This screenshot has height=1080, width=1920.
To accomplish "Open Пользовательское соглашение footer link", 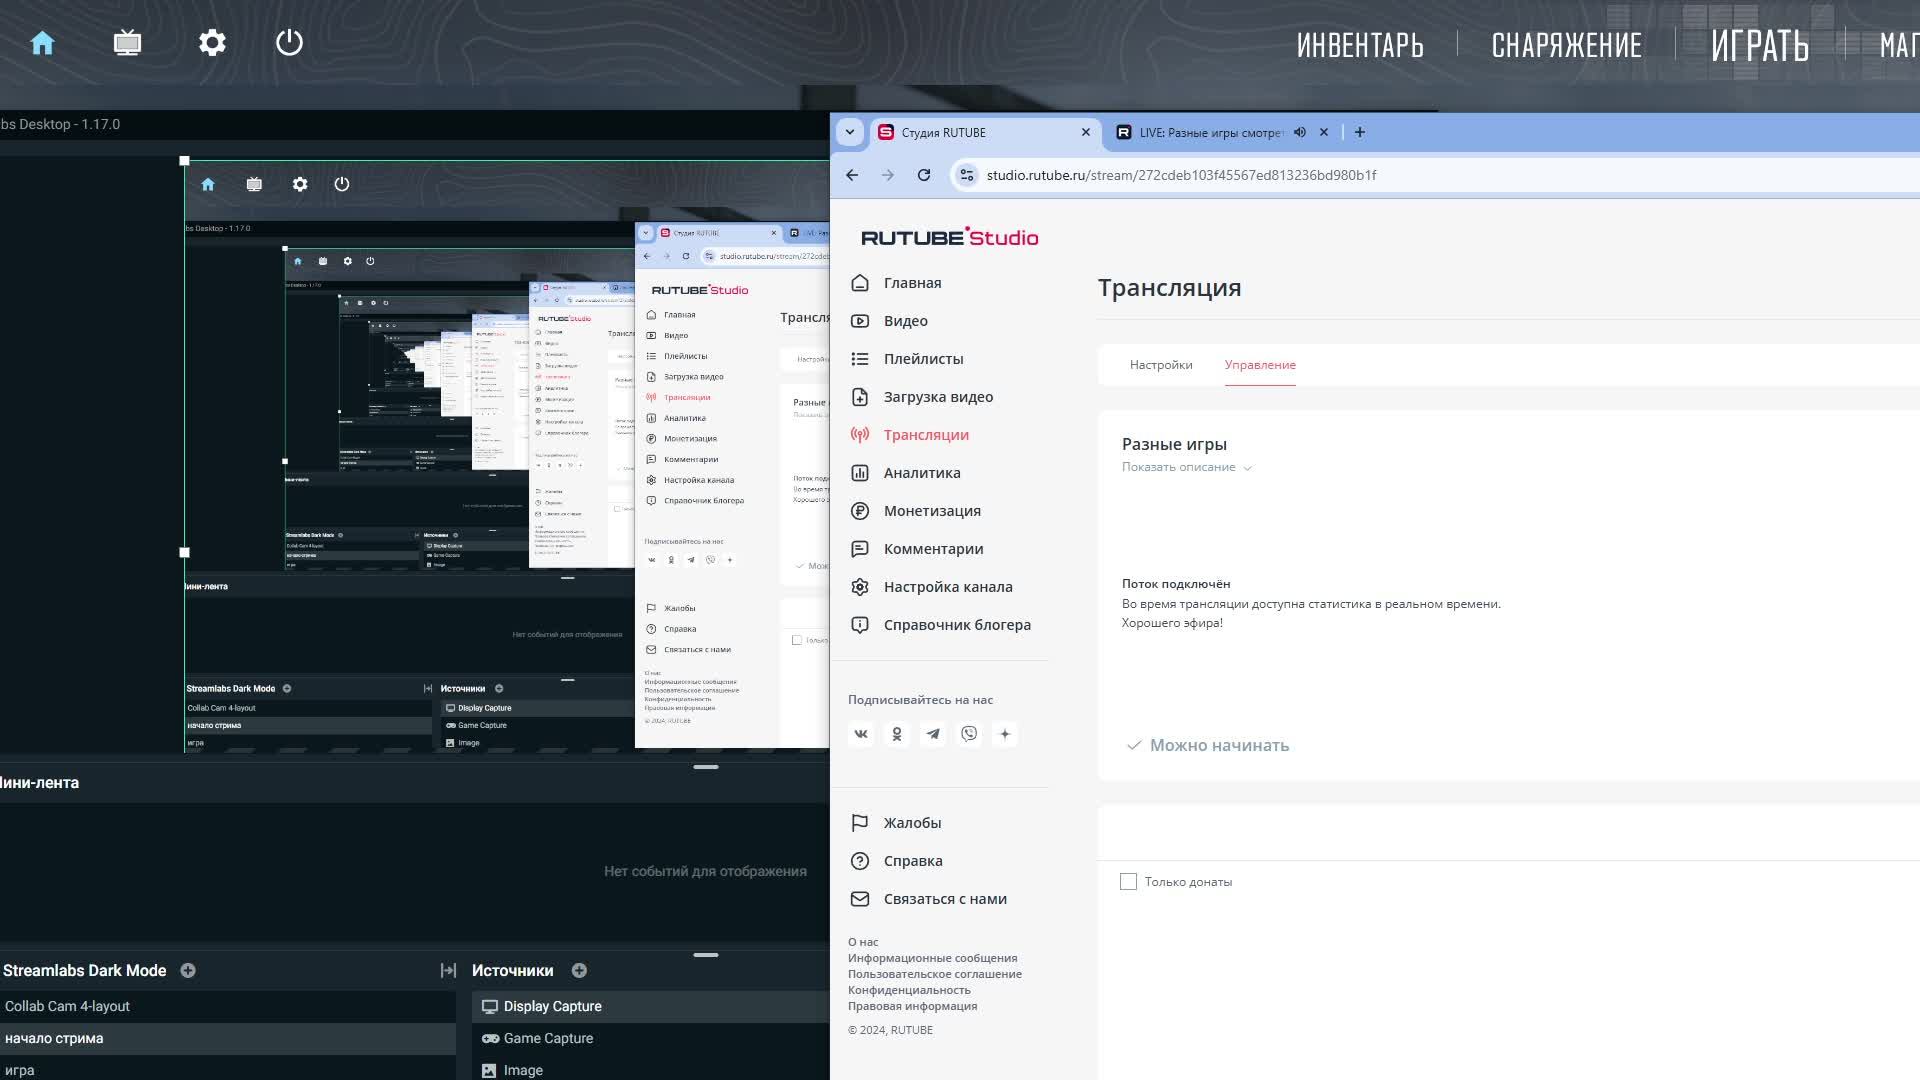I will pos(935,974).
